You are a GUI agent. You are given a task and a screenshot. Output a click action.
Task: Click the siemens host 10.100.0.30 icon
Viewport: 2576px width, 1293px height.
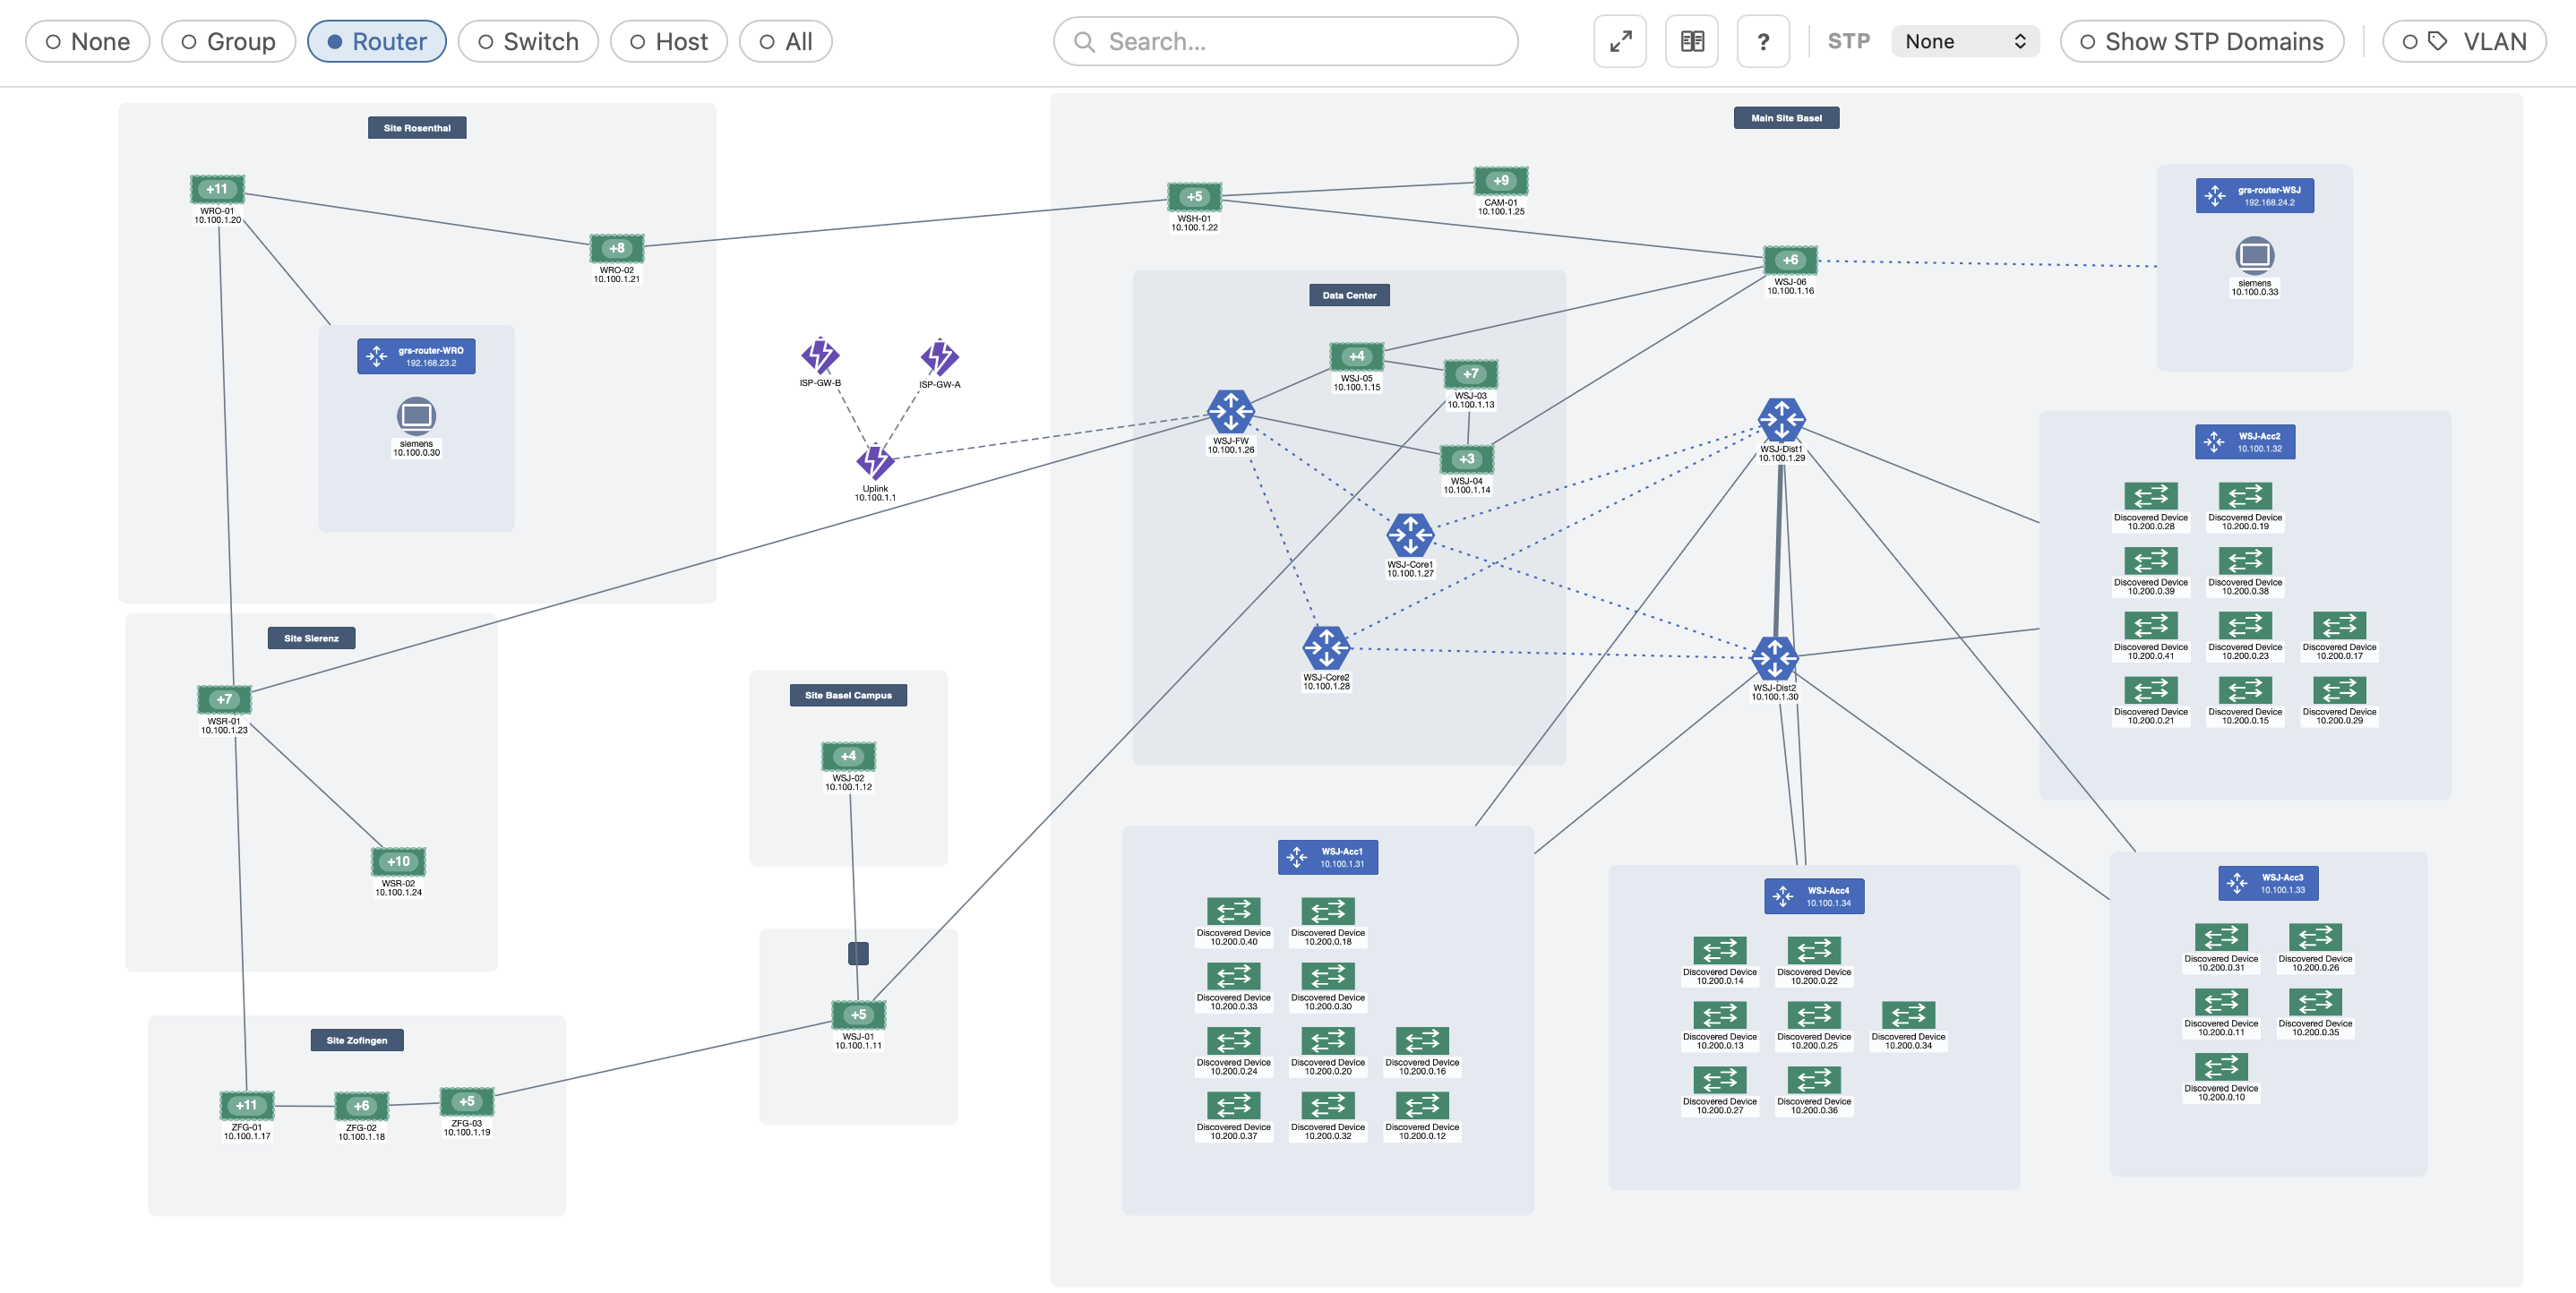pyautogui.click(x=416, y=415)
